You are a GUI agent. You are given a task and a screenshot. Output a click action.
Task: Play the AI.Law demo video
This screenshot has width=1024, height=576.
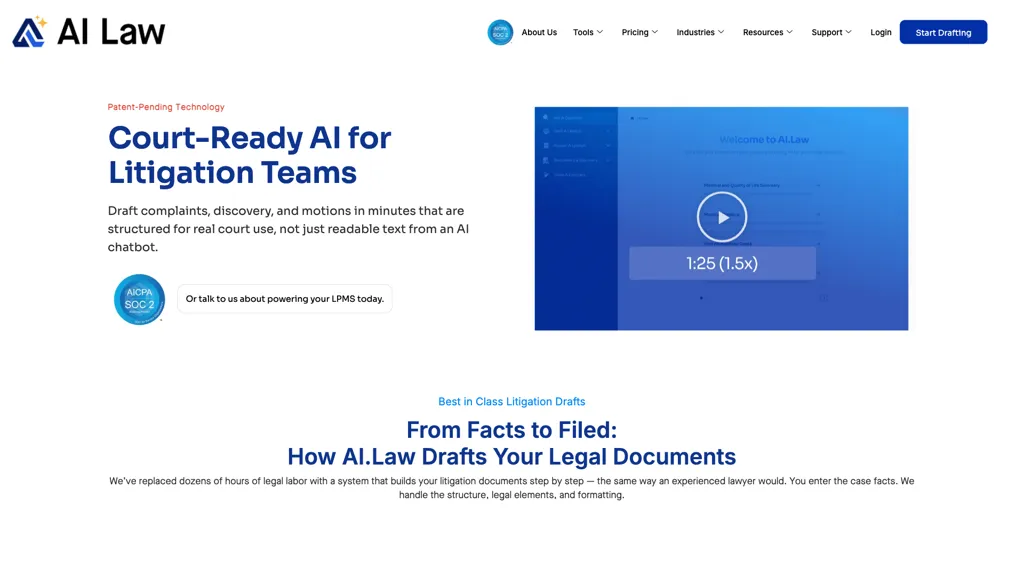[721, 217]
